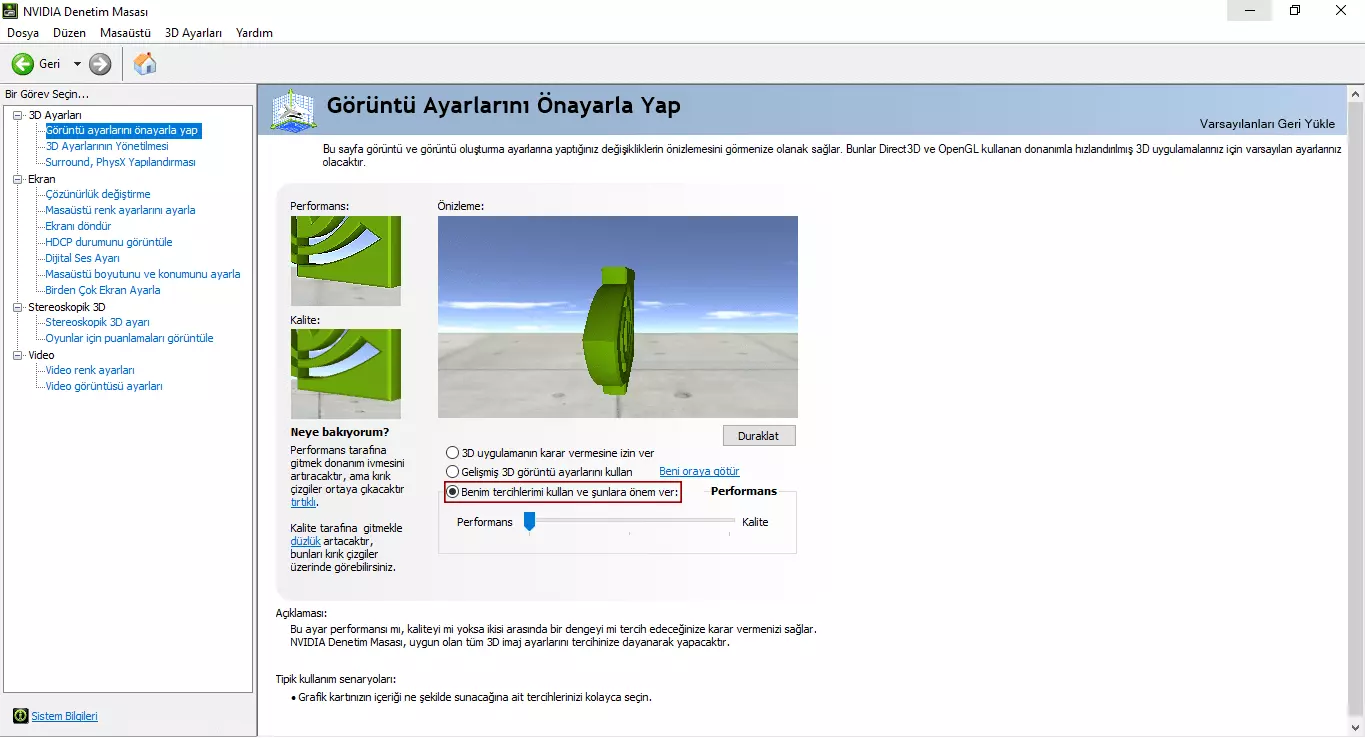Click the Kalite preview thumbnail
This screenshot has width=1365, height=738.
tap(346, 374)
